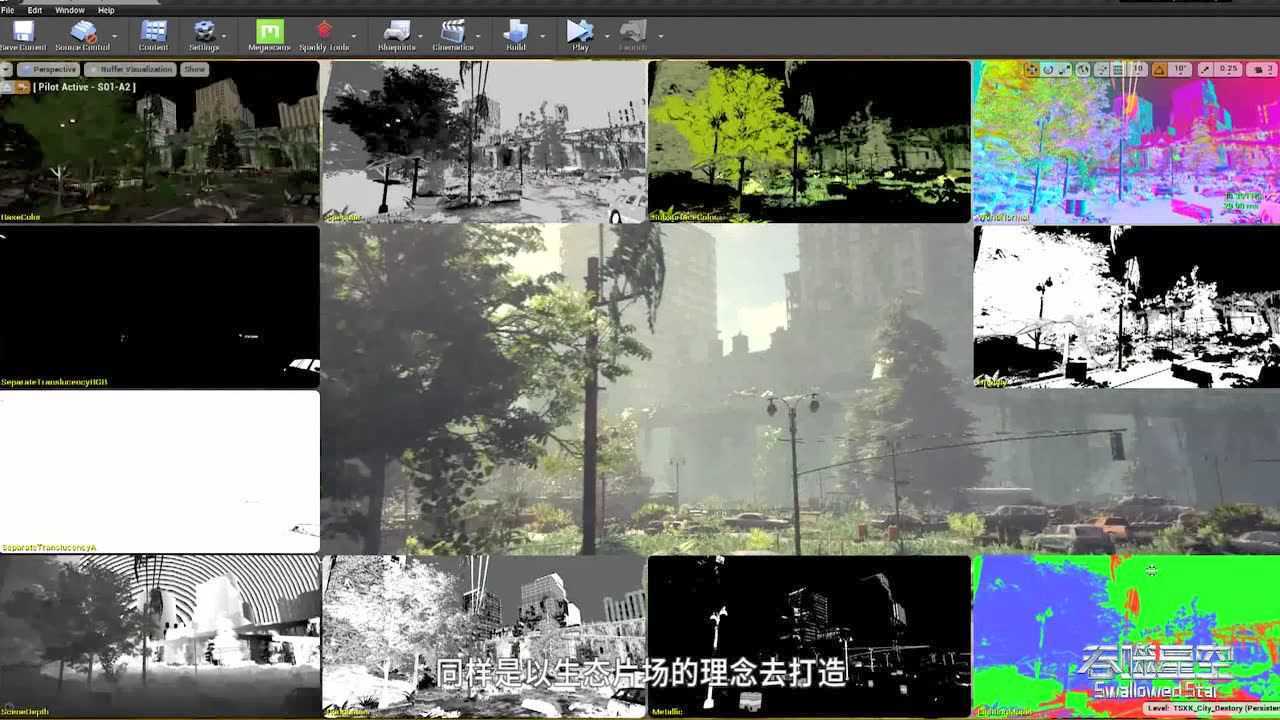Select the BaseColor buffer tile
Screen dimensions: 1280x720
(160, 142)
